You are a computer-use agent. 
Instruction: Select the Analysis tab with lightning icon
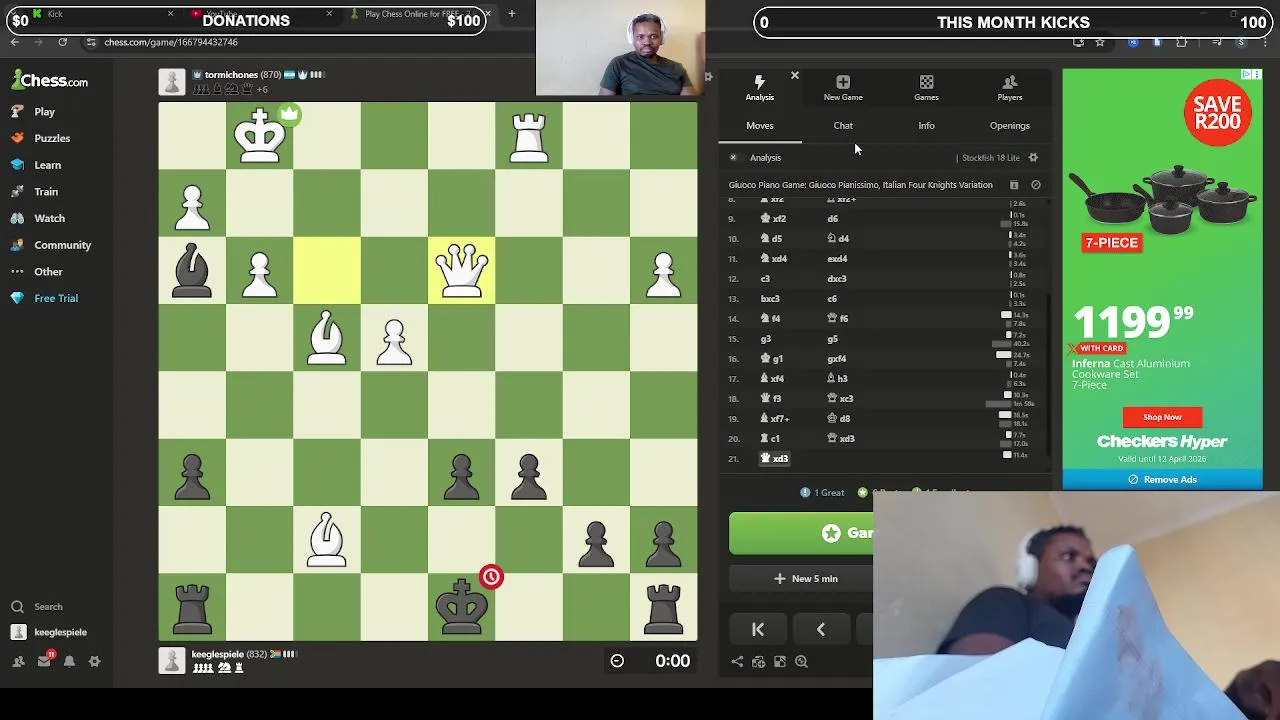759,88
